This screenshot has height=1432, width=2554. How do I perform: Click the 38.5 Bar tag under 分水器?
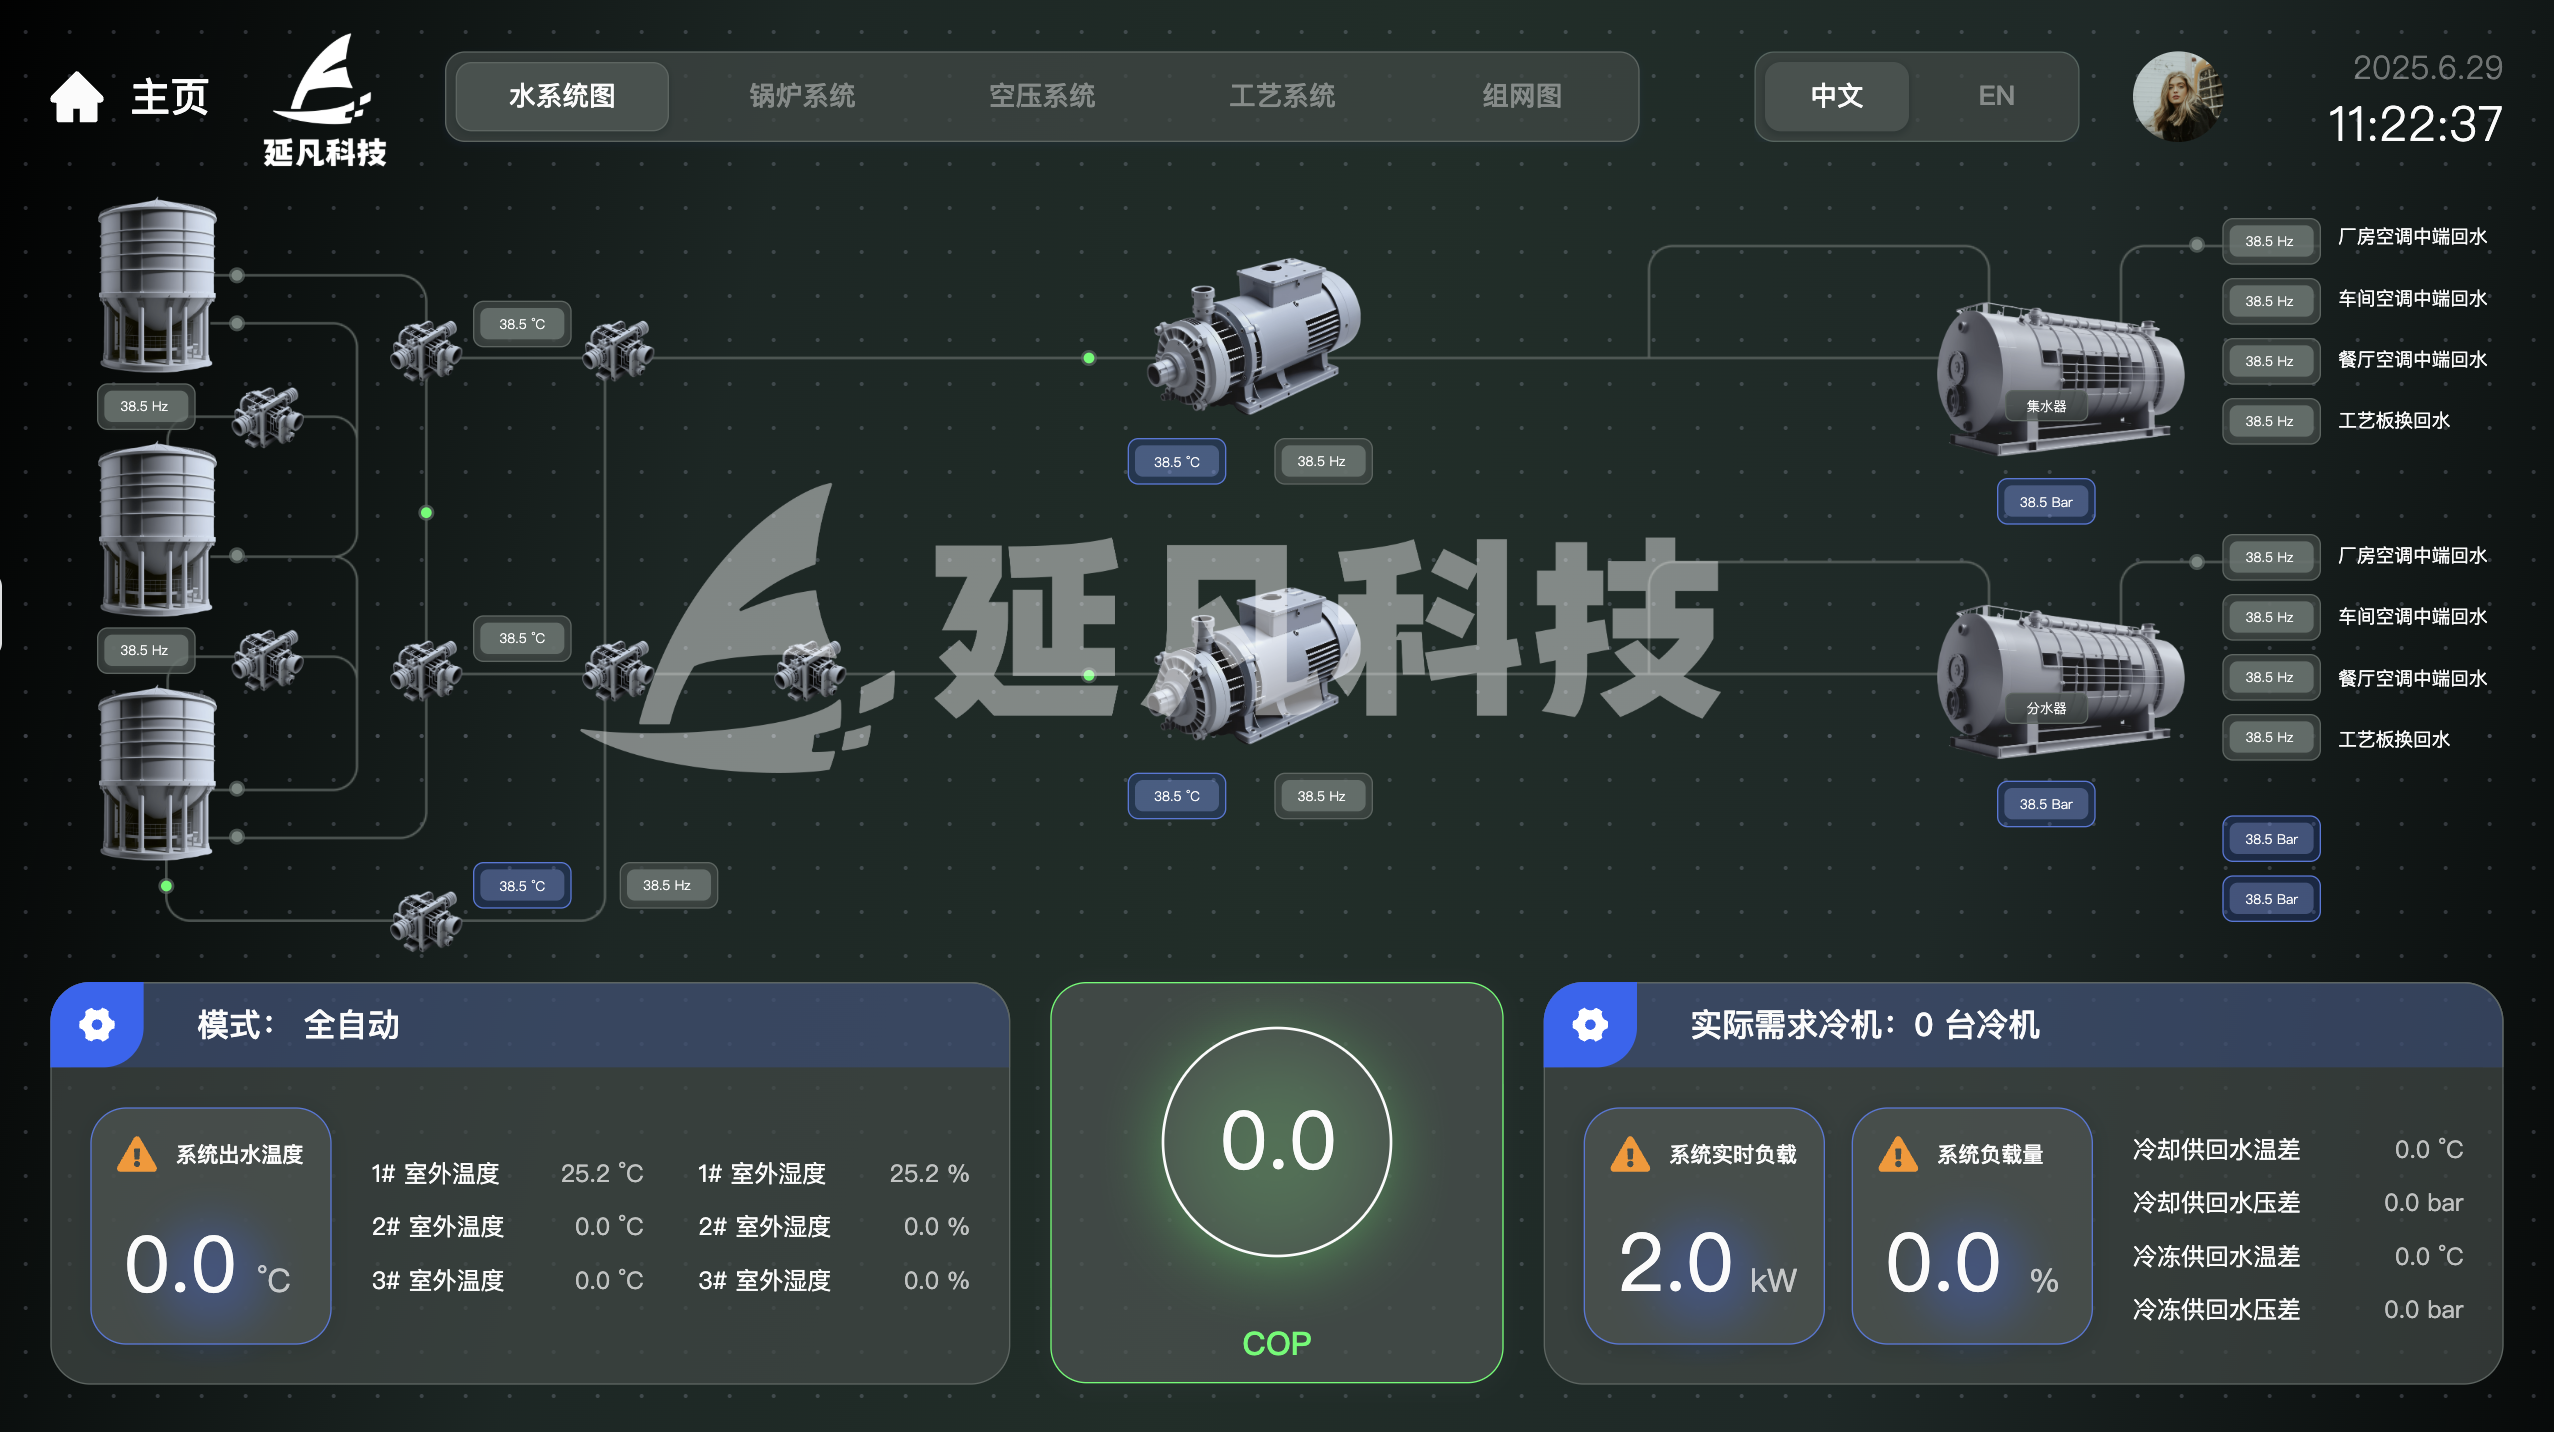(2046, 804)
